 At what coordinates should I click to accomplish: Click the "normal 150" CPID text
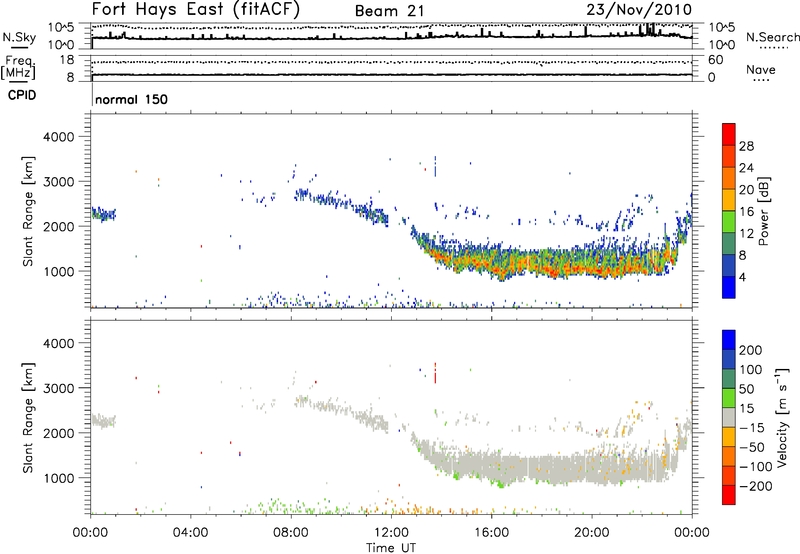click(132, 99)
